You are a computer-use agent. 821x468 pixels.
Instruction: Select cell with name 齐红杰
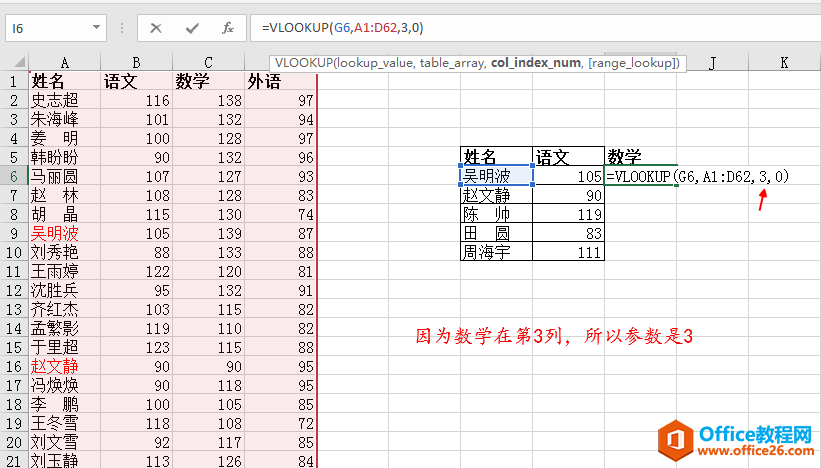(x=64, y=309)
